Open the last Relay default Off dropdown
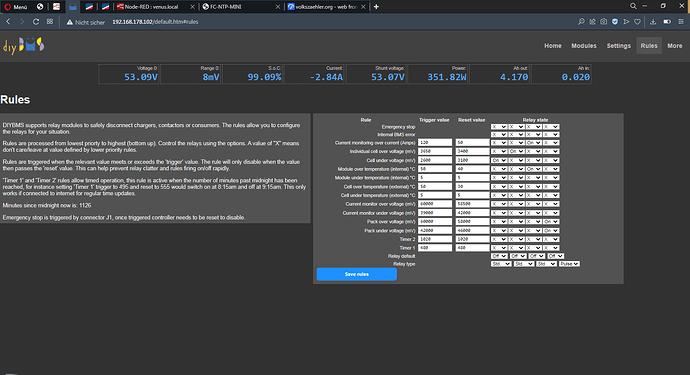 point(556,256)
